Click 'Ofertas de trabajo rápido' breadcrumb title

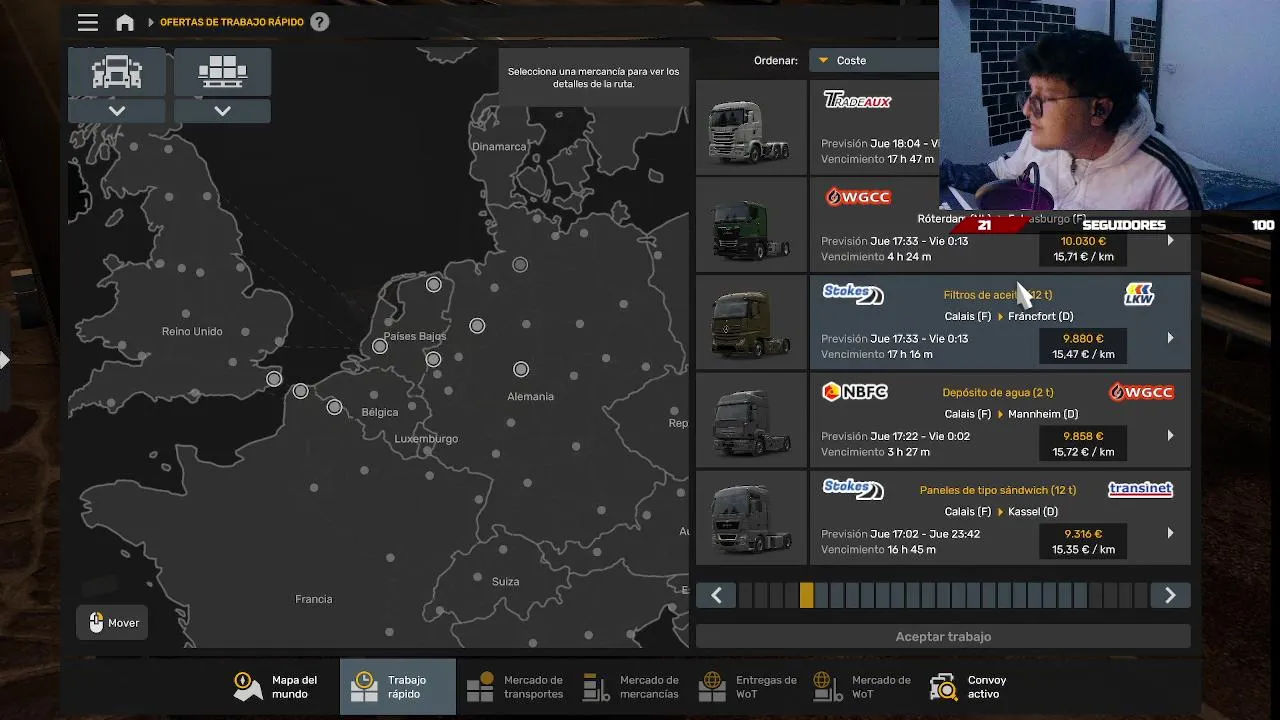(232, 22)
